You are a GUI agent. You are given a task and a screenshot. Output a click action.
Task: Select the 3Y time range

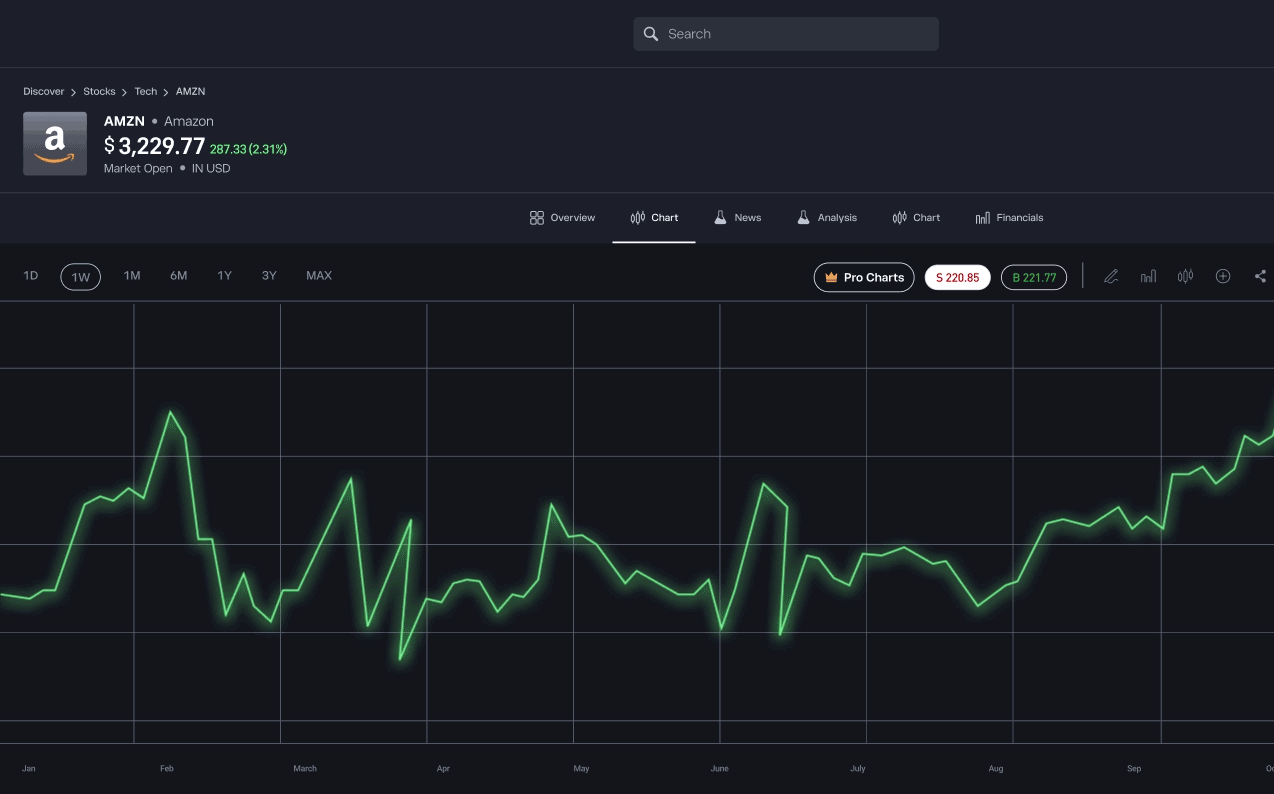[269, 276]
